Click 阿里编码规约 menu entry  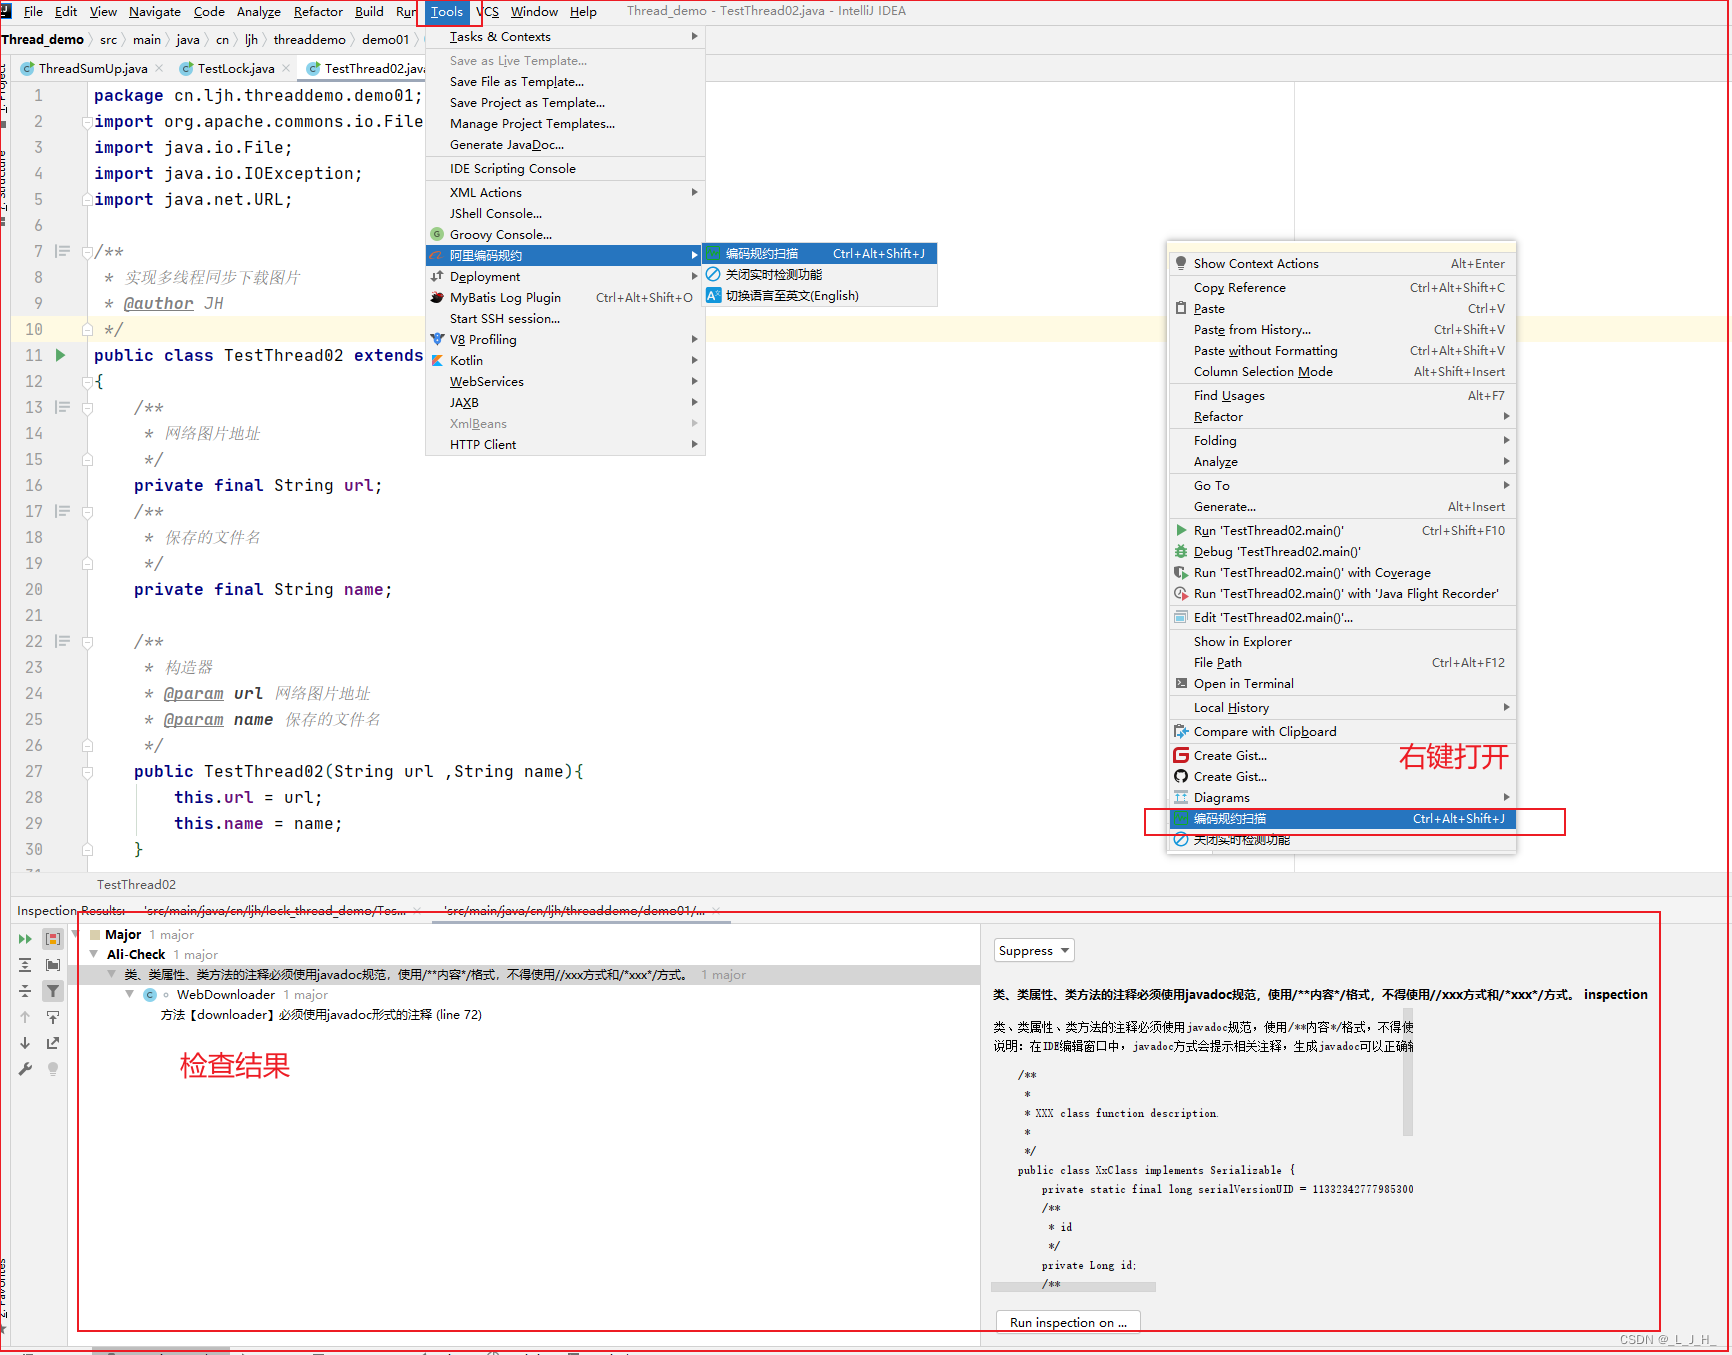(565, 256)
